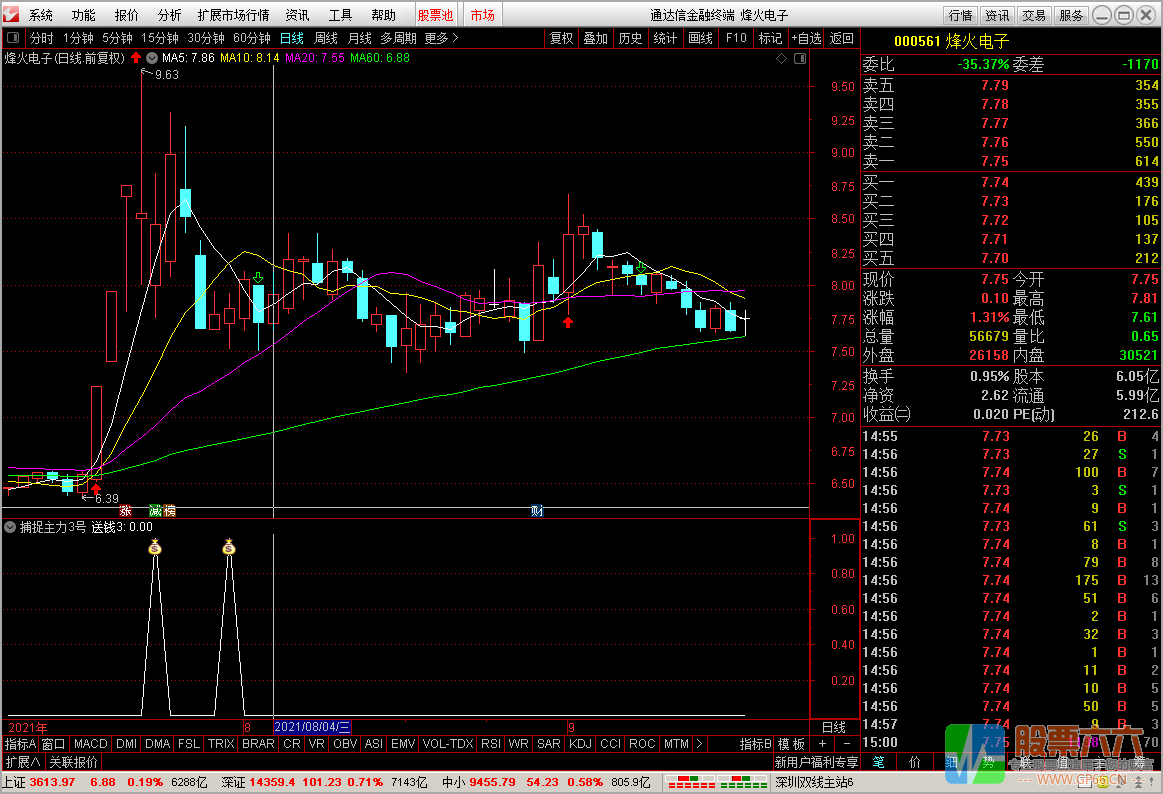Click the diamond icon atop the chart
This screenshot has width=1163, height=794.
[781, 59]
